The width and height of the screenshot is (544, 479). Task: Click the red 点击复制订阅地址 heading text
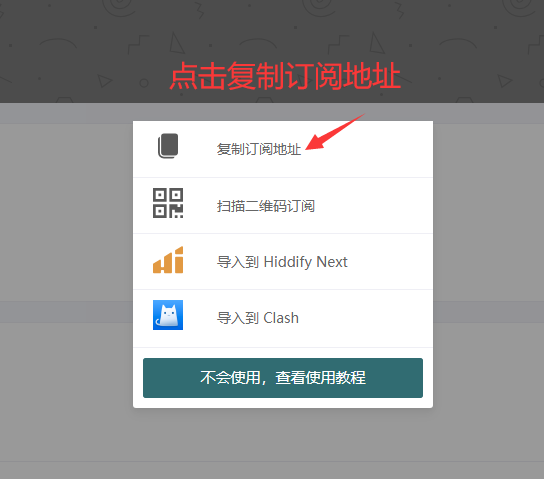coord(285,76)
